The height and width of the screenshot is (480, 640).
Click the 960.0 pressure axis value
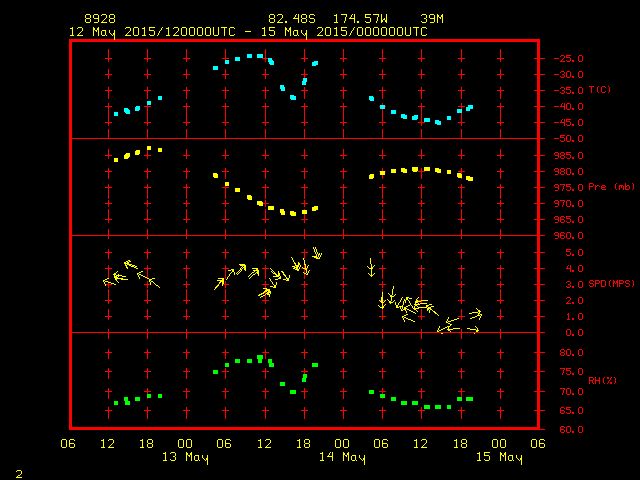tap(569, 236)
